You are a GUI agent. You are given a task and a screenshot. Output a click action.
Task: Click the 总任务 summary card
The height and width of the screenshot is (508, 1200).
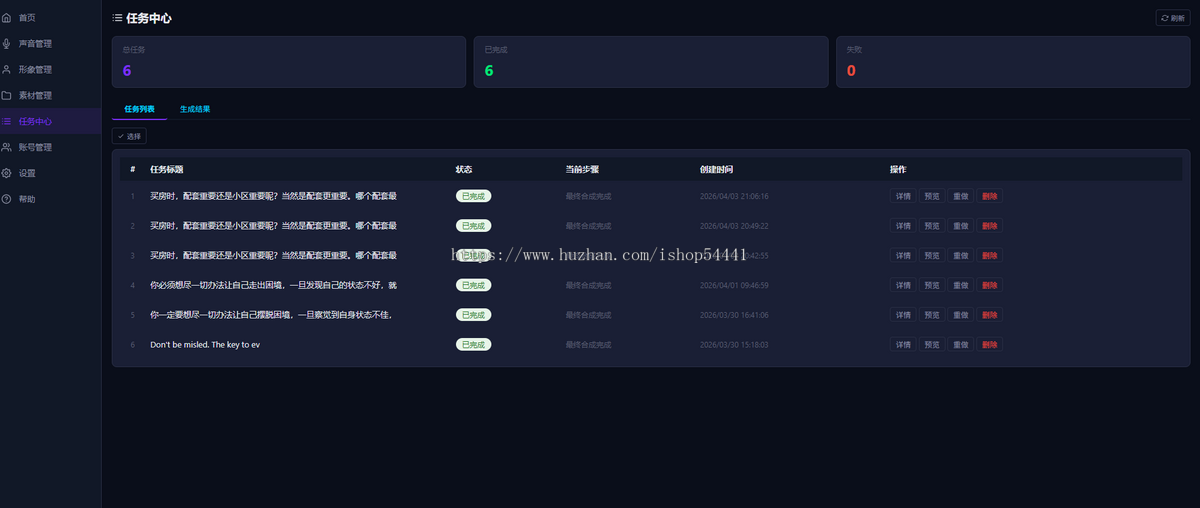click(x=289, y=62)
